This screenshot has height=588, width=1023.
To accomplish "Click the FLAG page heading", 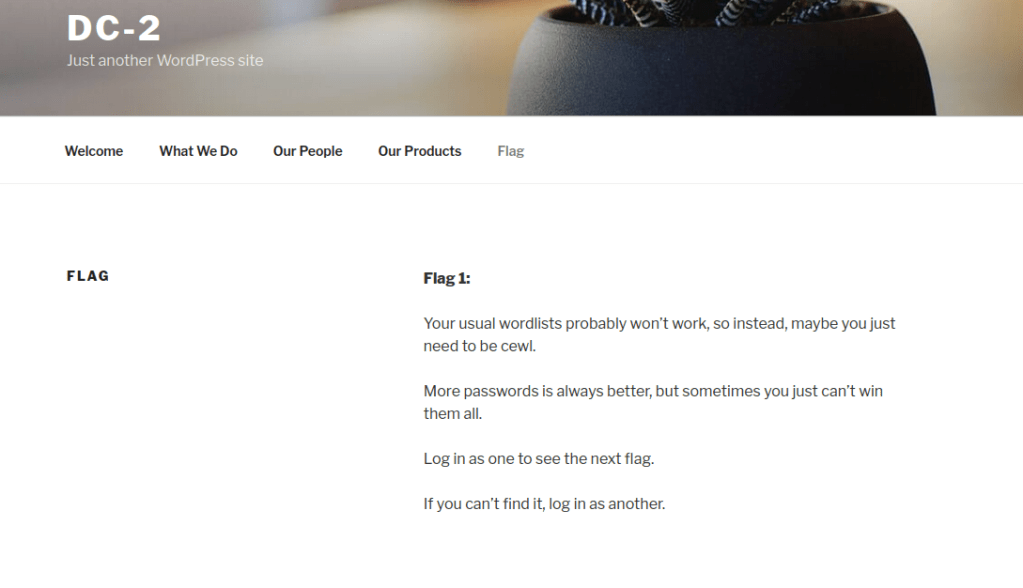I will pyautogui.click(x=88, y=276).
